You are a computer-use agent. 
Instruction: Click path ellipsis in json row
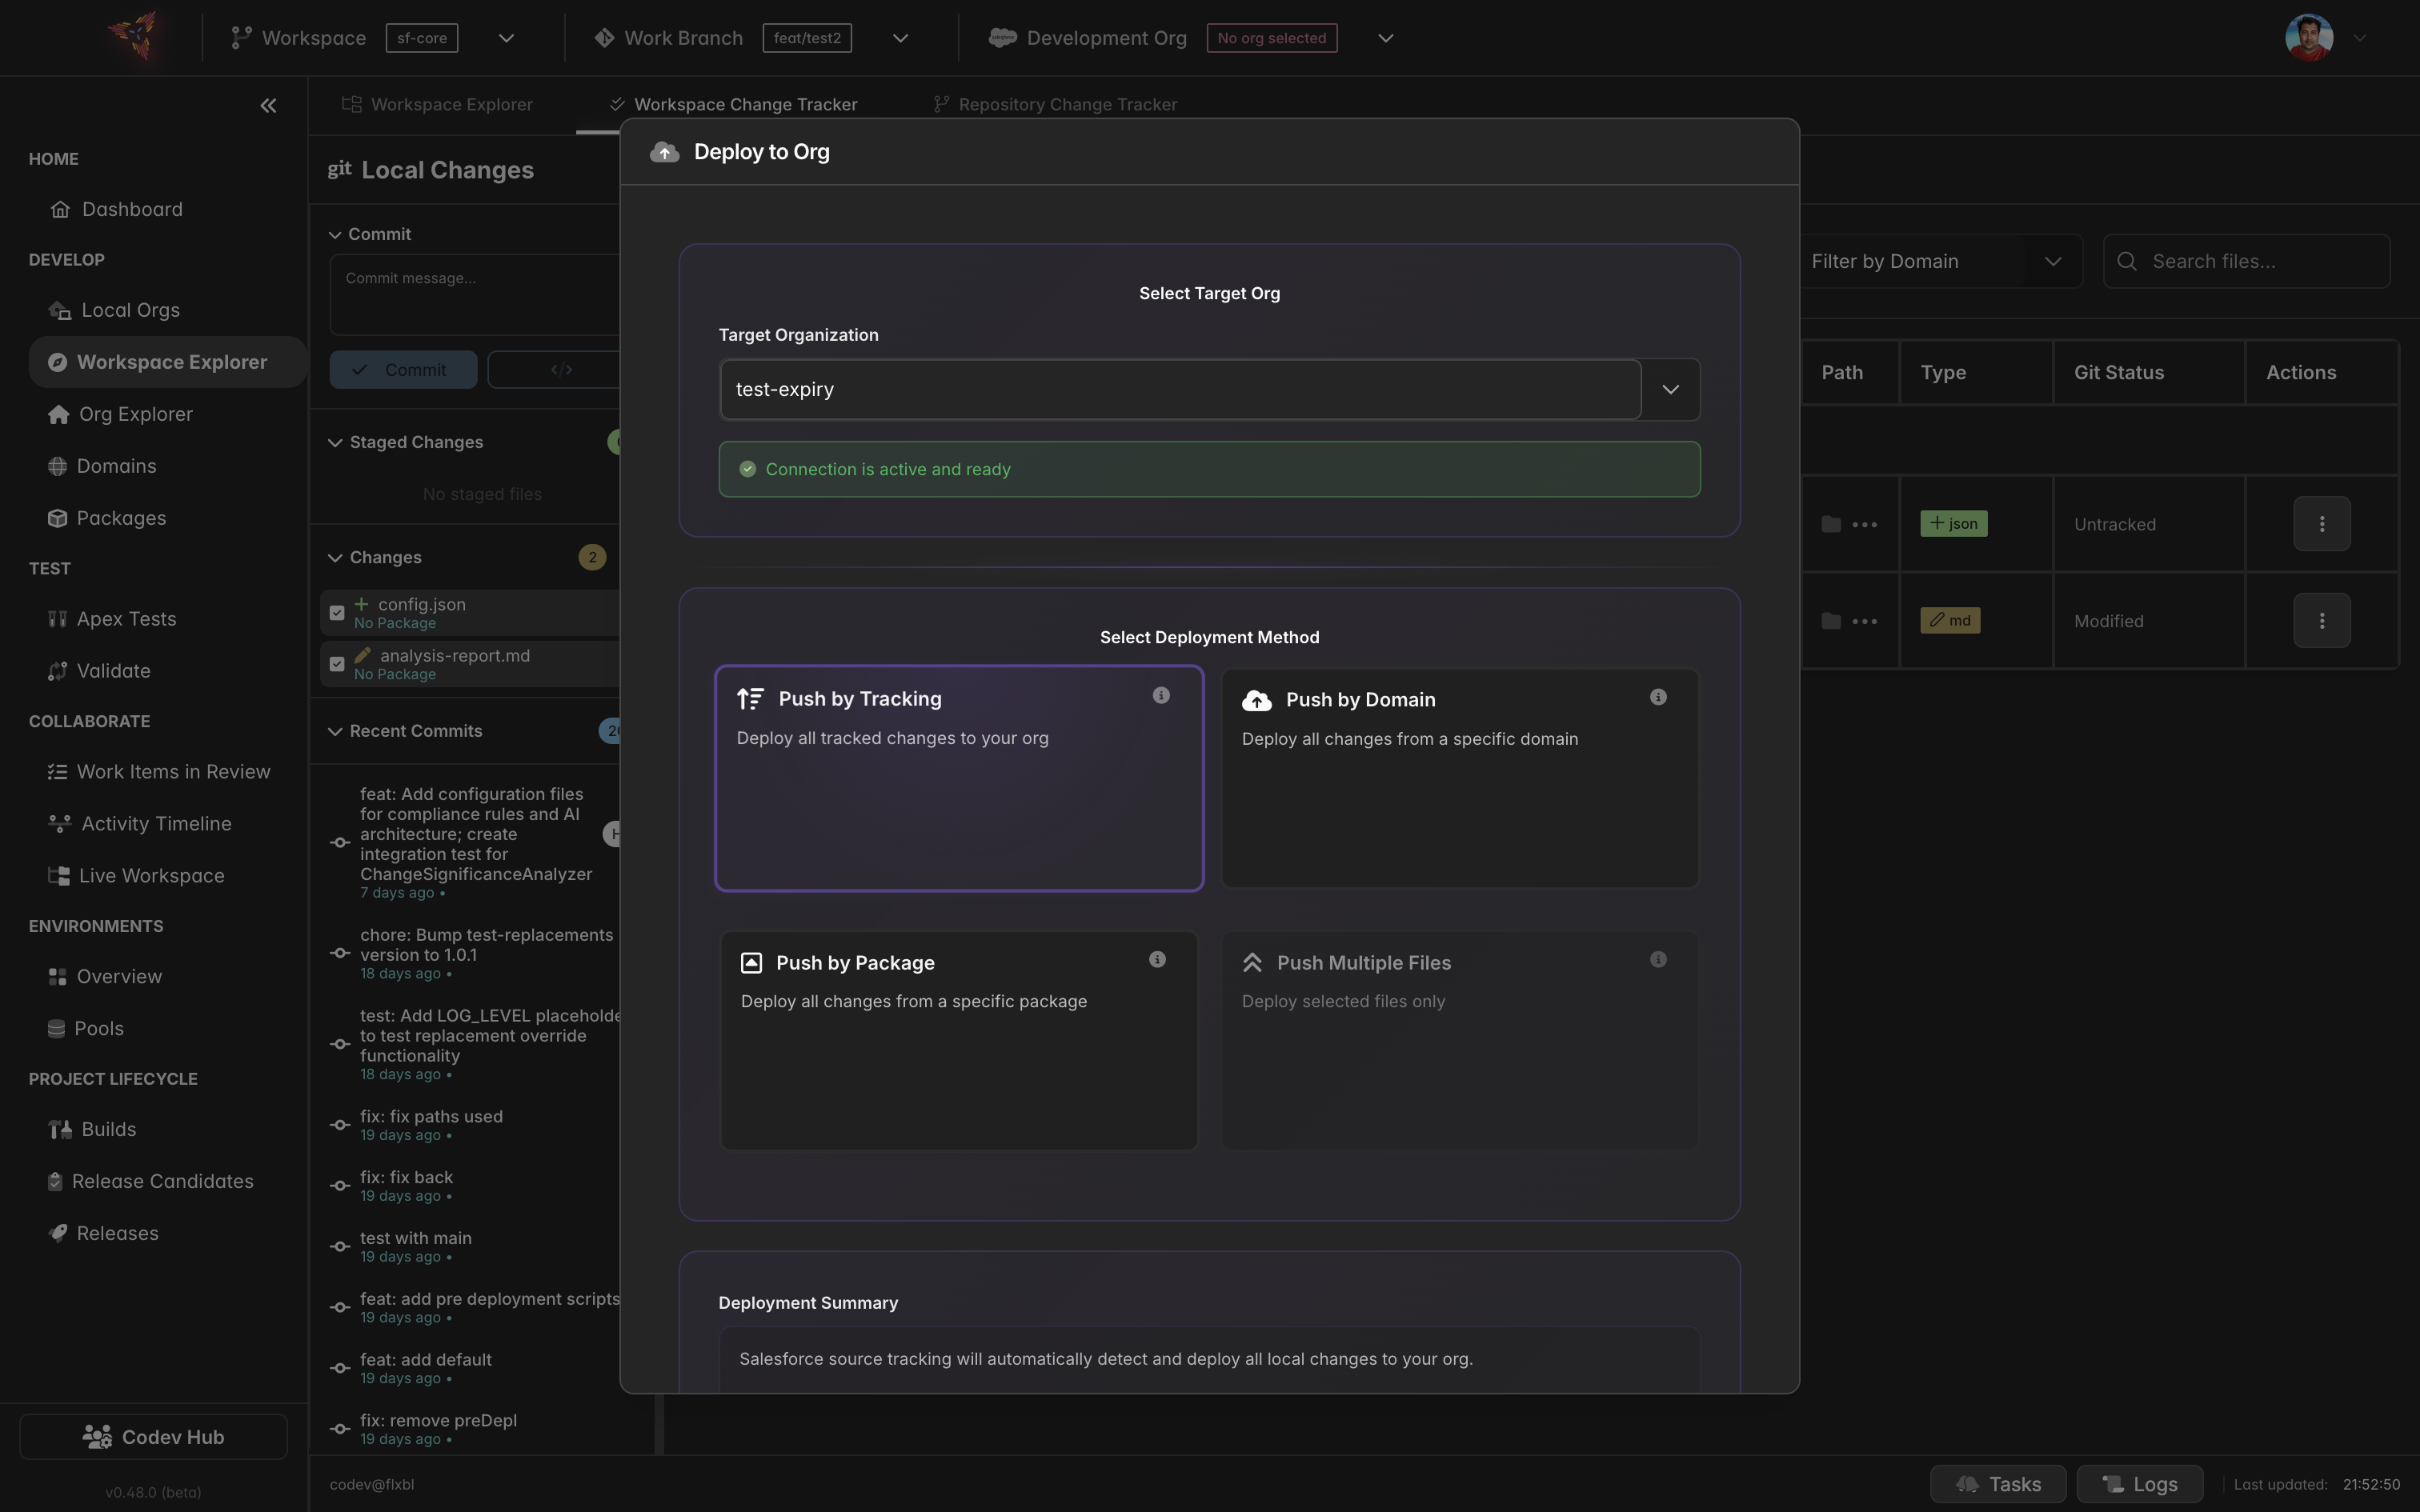1864,524
